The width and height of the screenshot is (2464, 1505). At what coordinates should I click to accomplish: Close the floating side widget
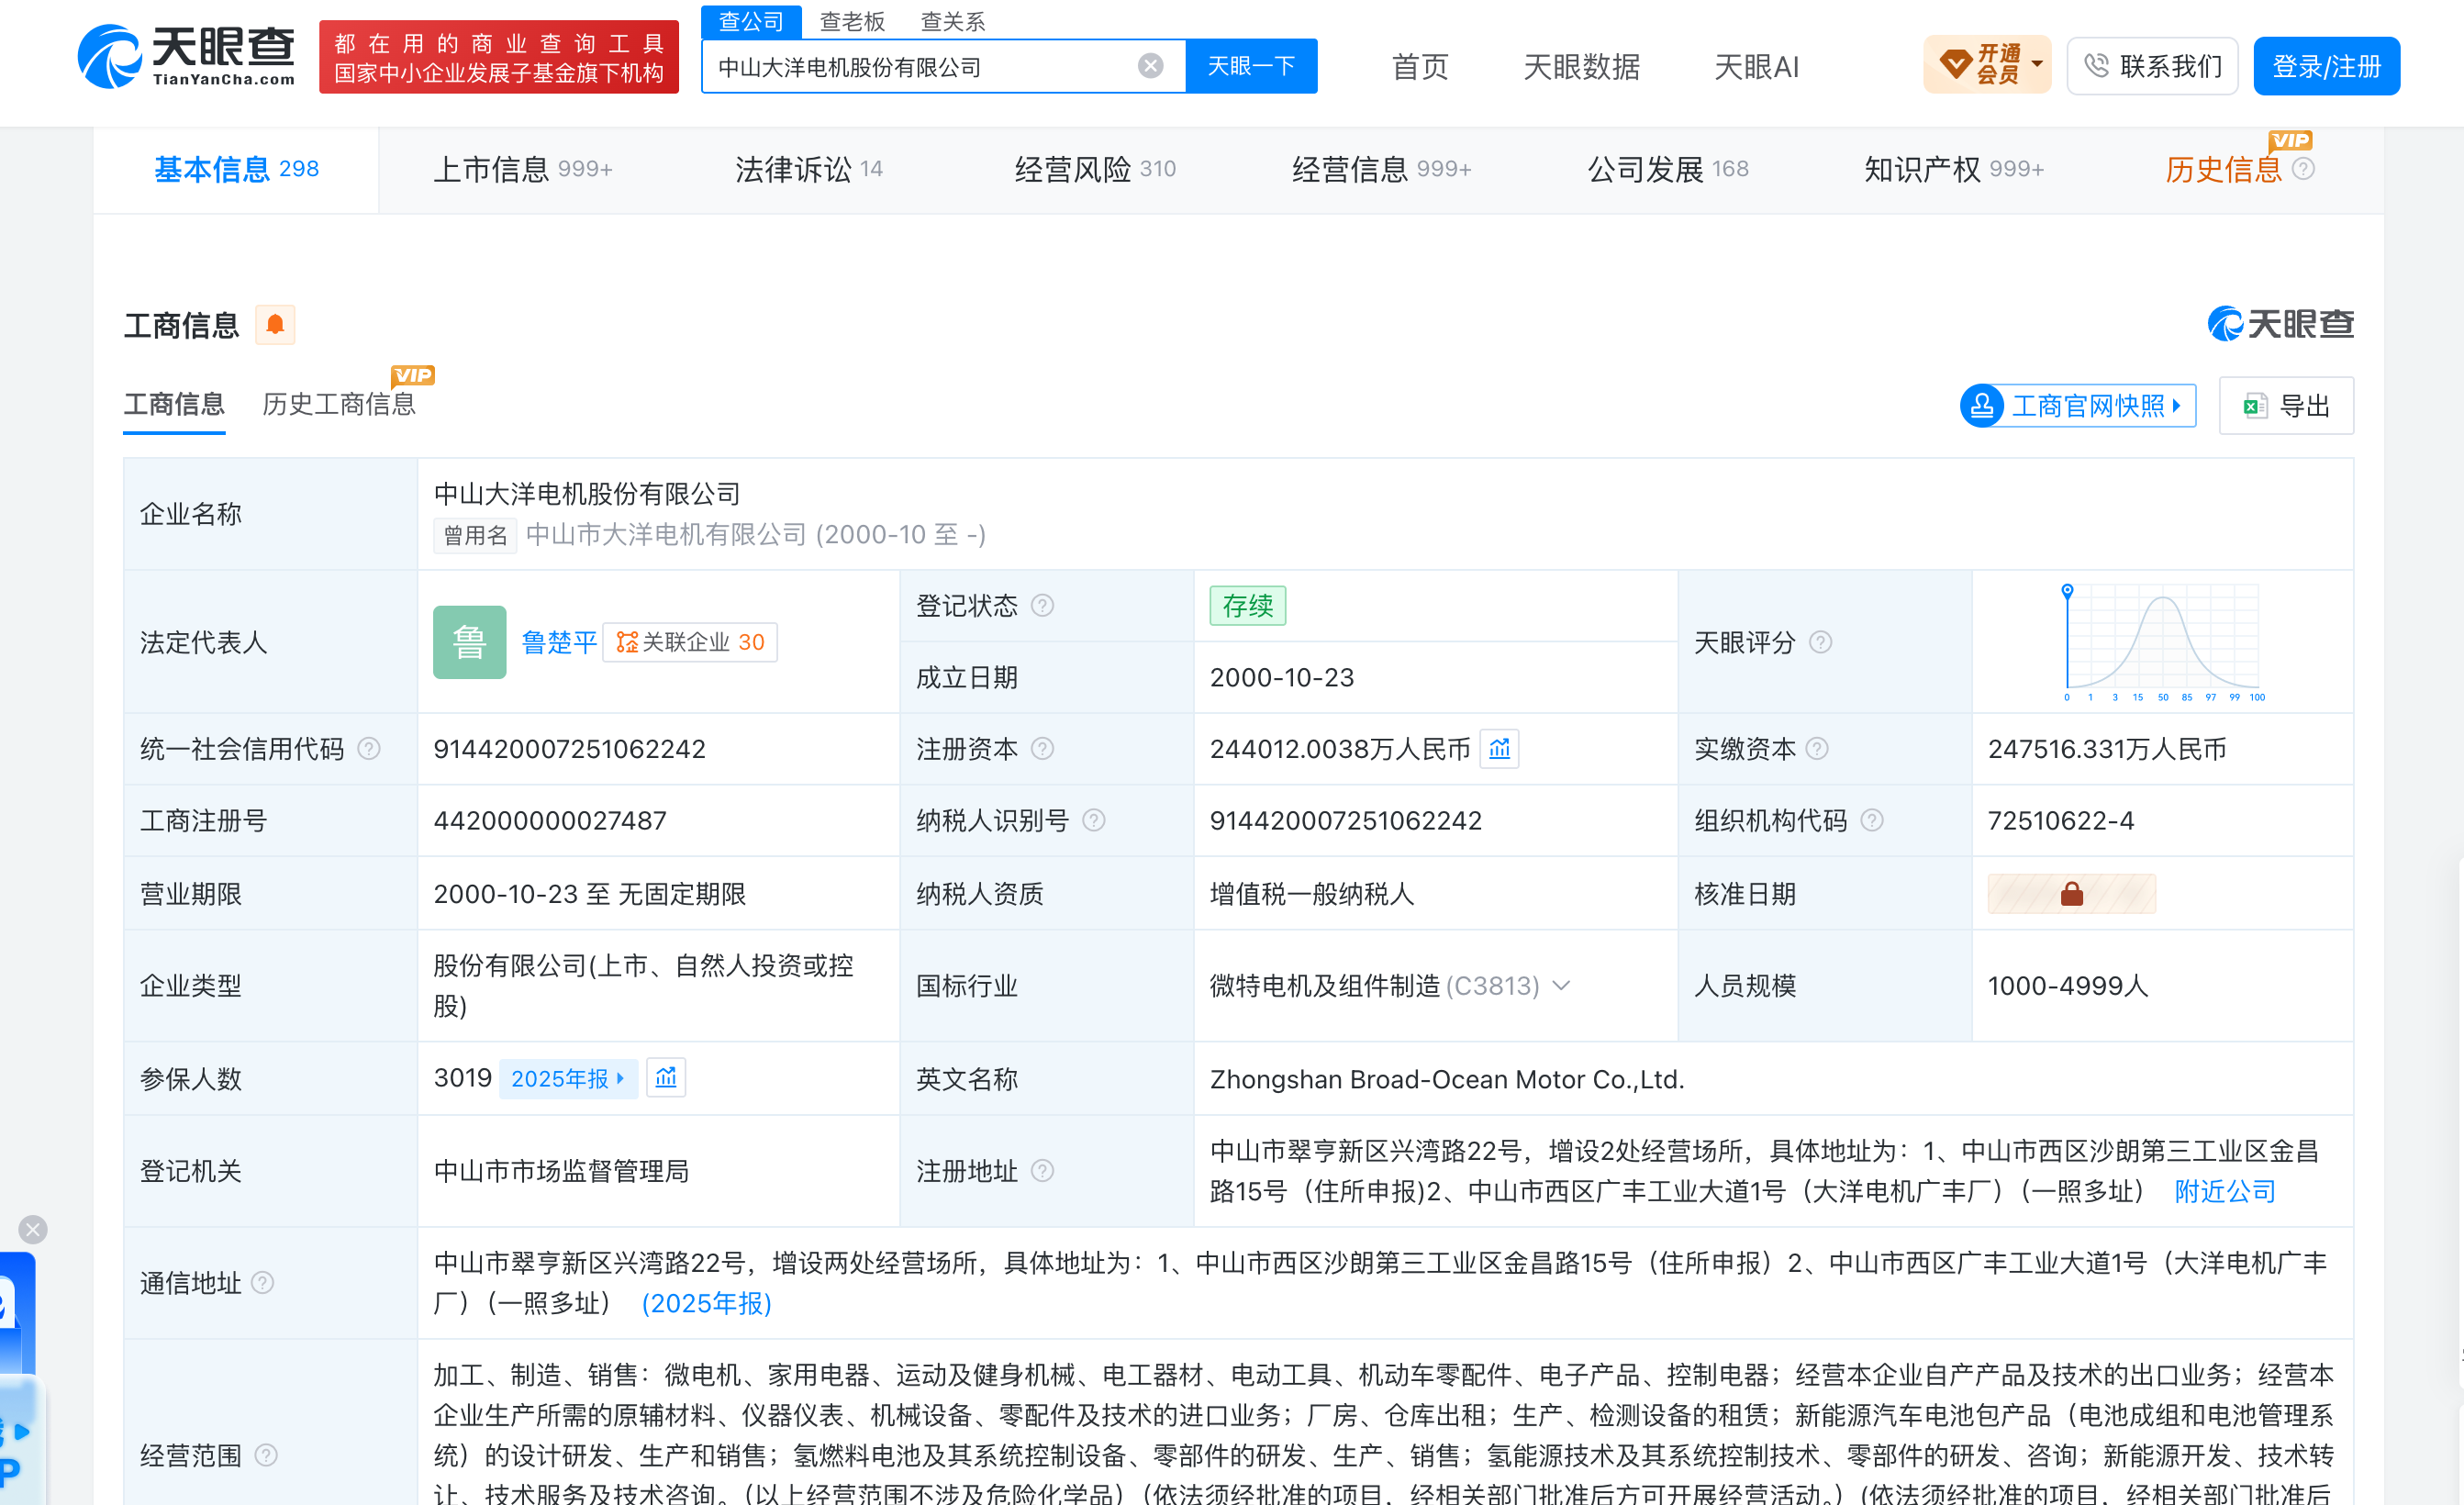point(33,1229)
